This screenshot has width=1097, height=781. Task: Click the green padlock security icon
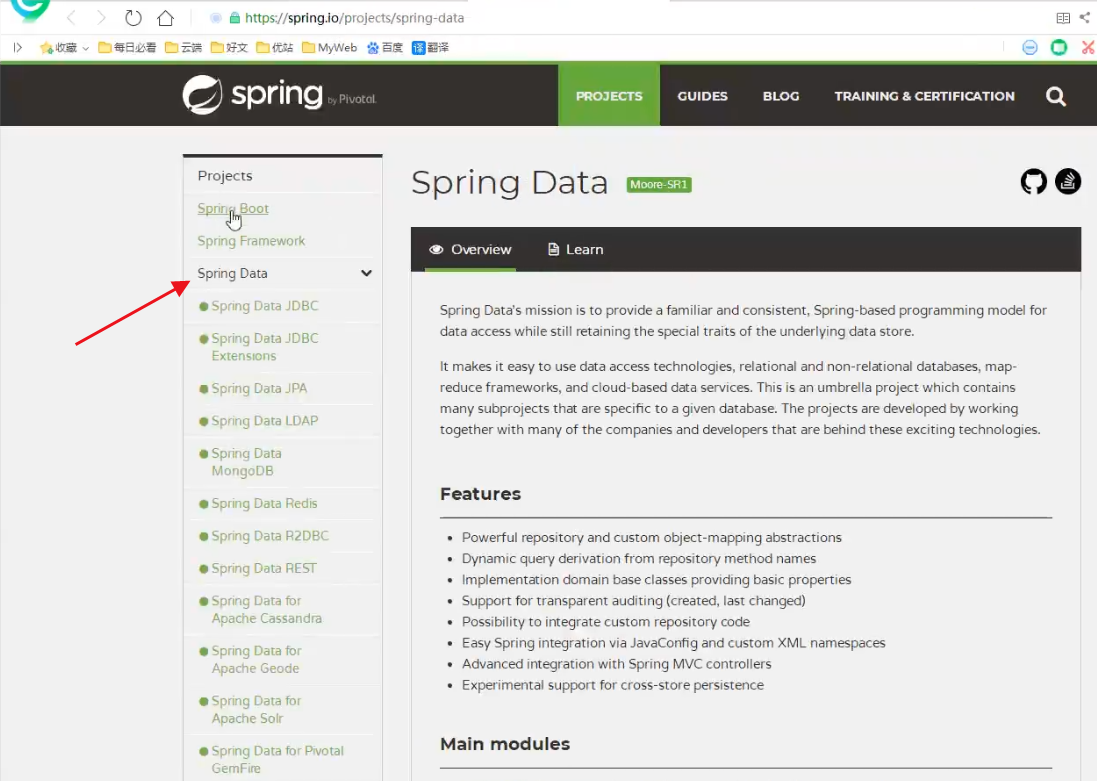(235, 18)
